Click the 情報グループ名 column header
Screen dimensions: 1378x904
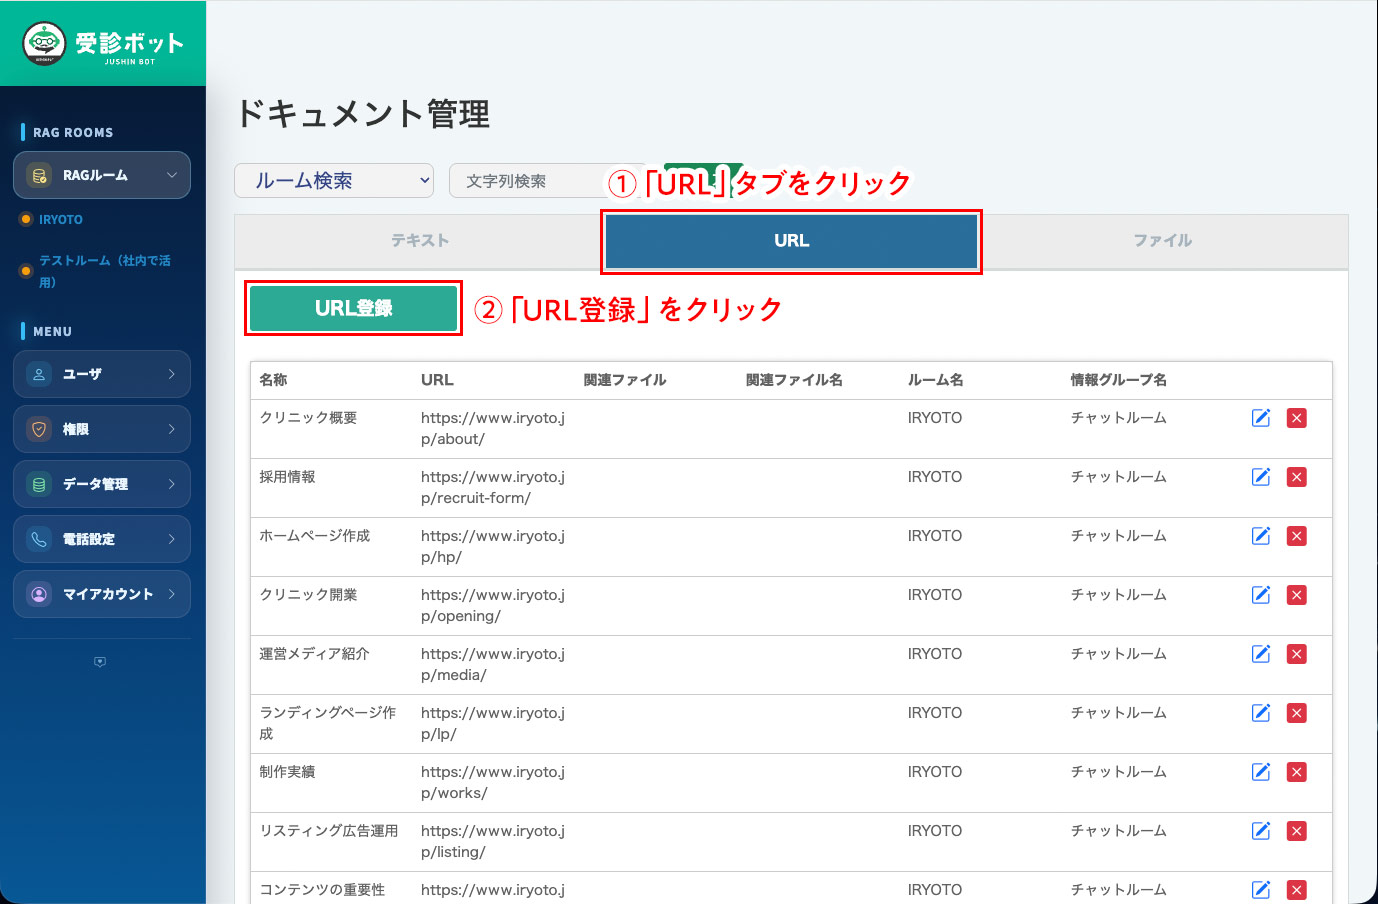pos(1118,380)
